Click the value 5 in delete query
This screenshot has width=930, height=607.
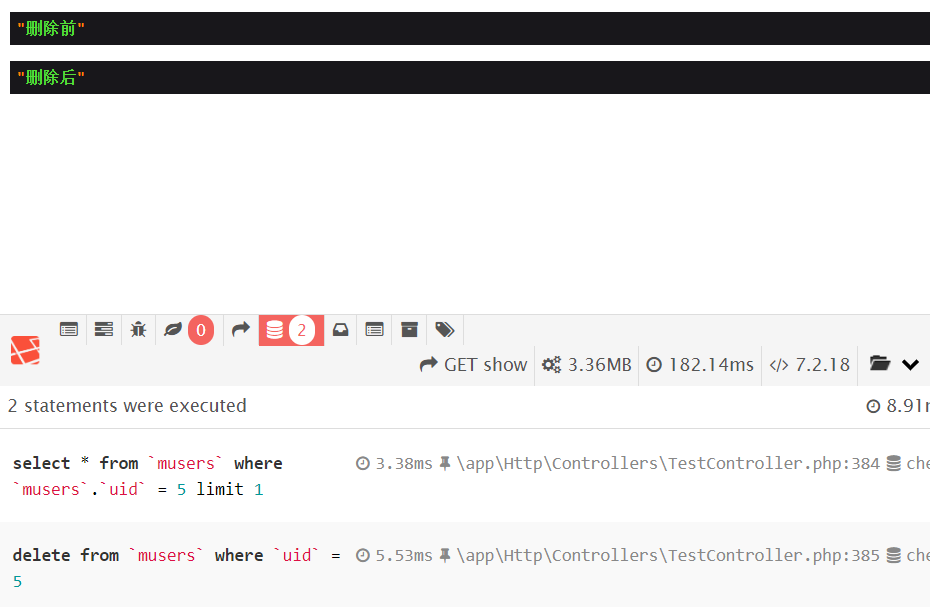17,581
